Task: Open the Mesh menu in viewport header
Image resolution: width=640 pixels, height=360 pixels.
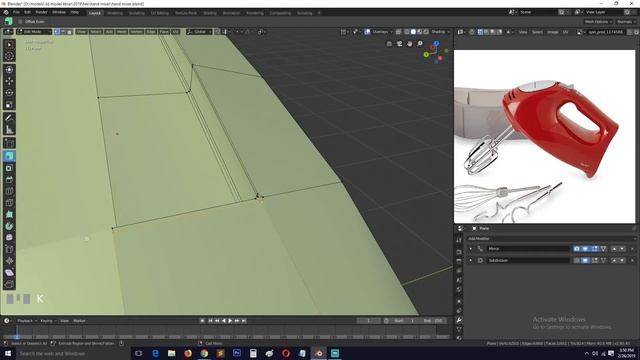Action: 122,31
